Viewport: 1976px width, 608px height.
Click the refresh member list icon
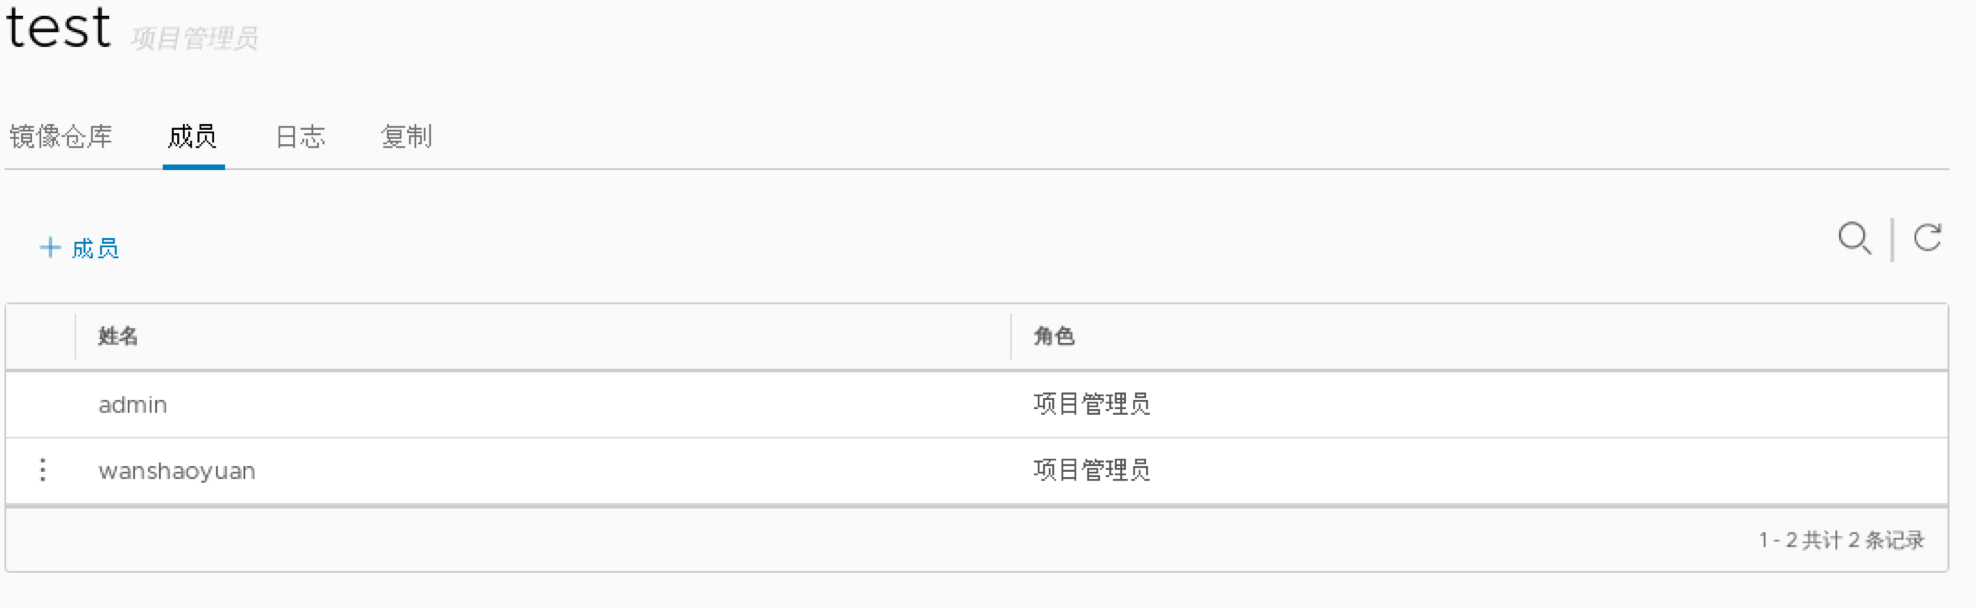point(1927,238)
